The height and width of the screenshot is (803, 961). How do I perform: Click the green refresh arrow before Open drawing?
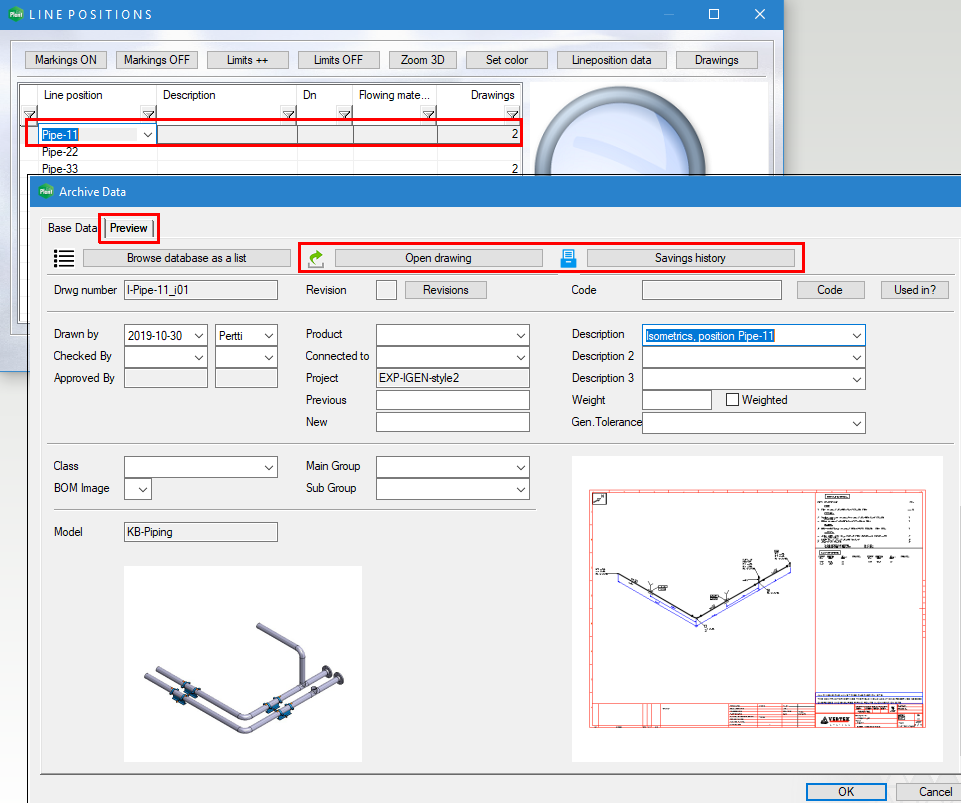(x=314, y=257)
